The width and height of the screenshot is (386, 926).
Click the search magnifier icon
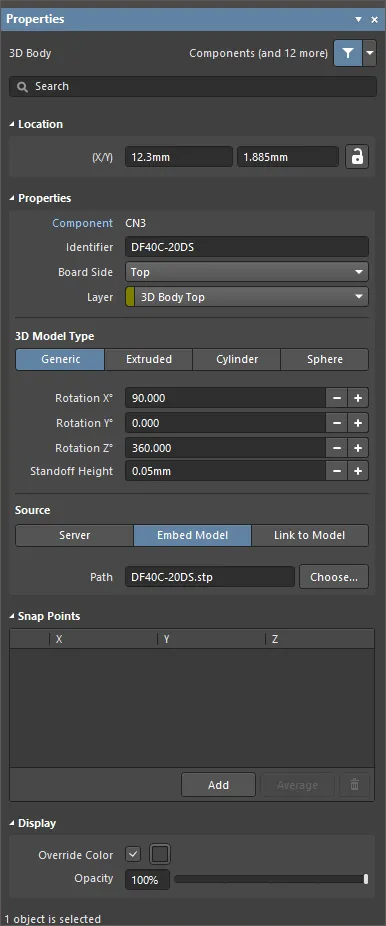(x=22, y=86)
